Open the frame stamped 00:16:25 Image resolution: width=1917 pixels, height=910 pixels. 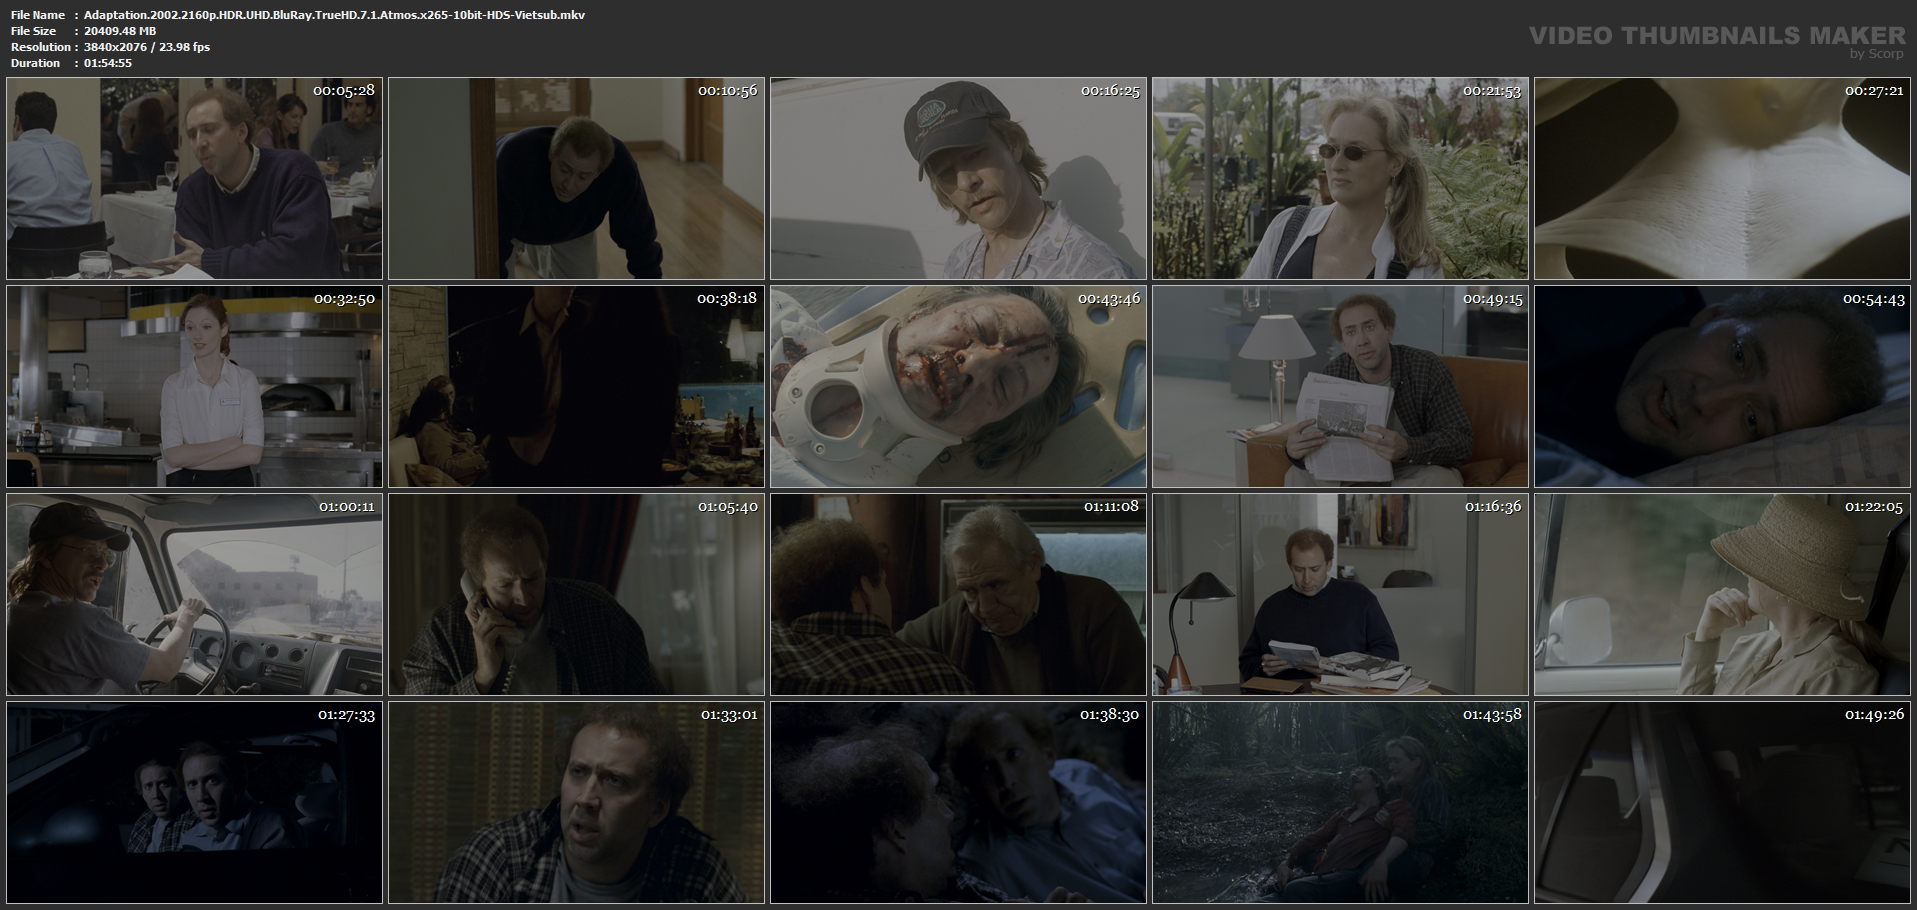[958, 179]
